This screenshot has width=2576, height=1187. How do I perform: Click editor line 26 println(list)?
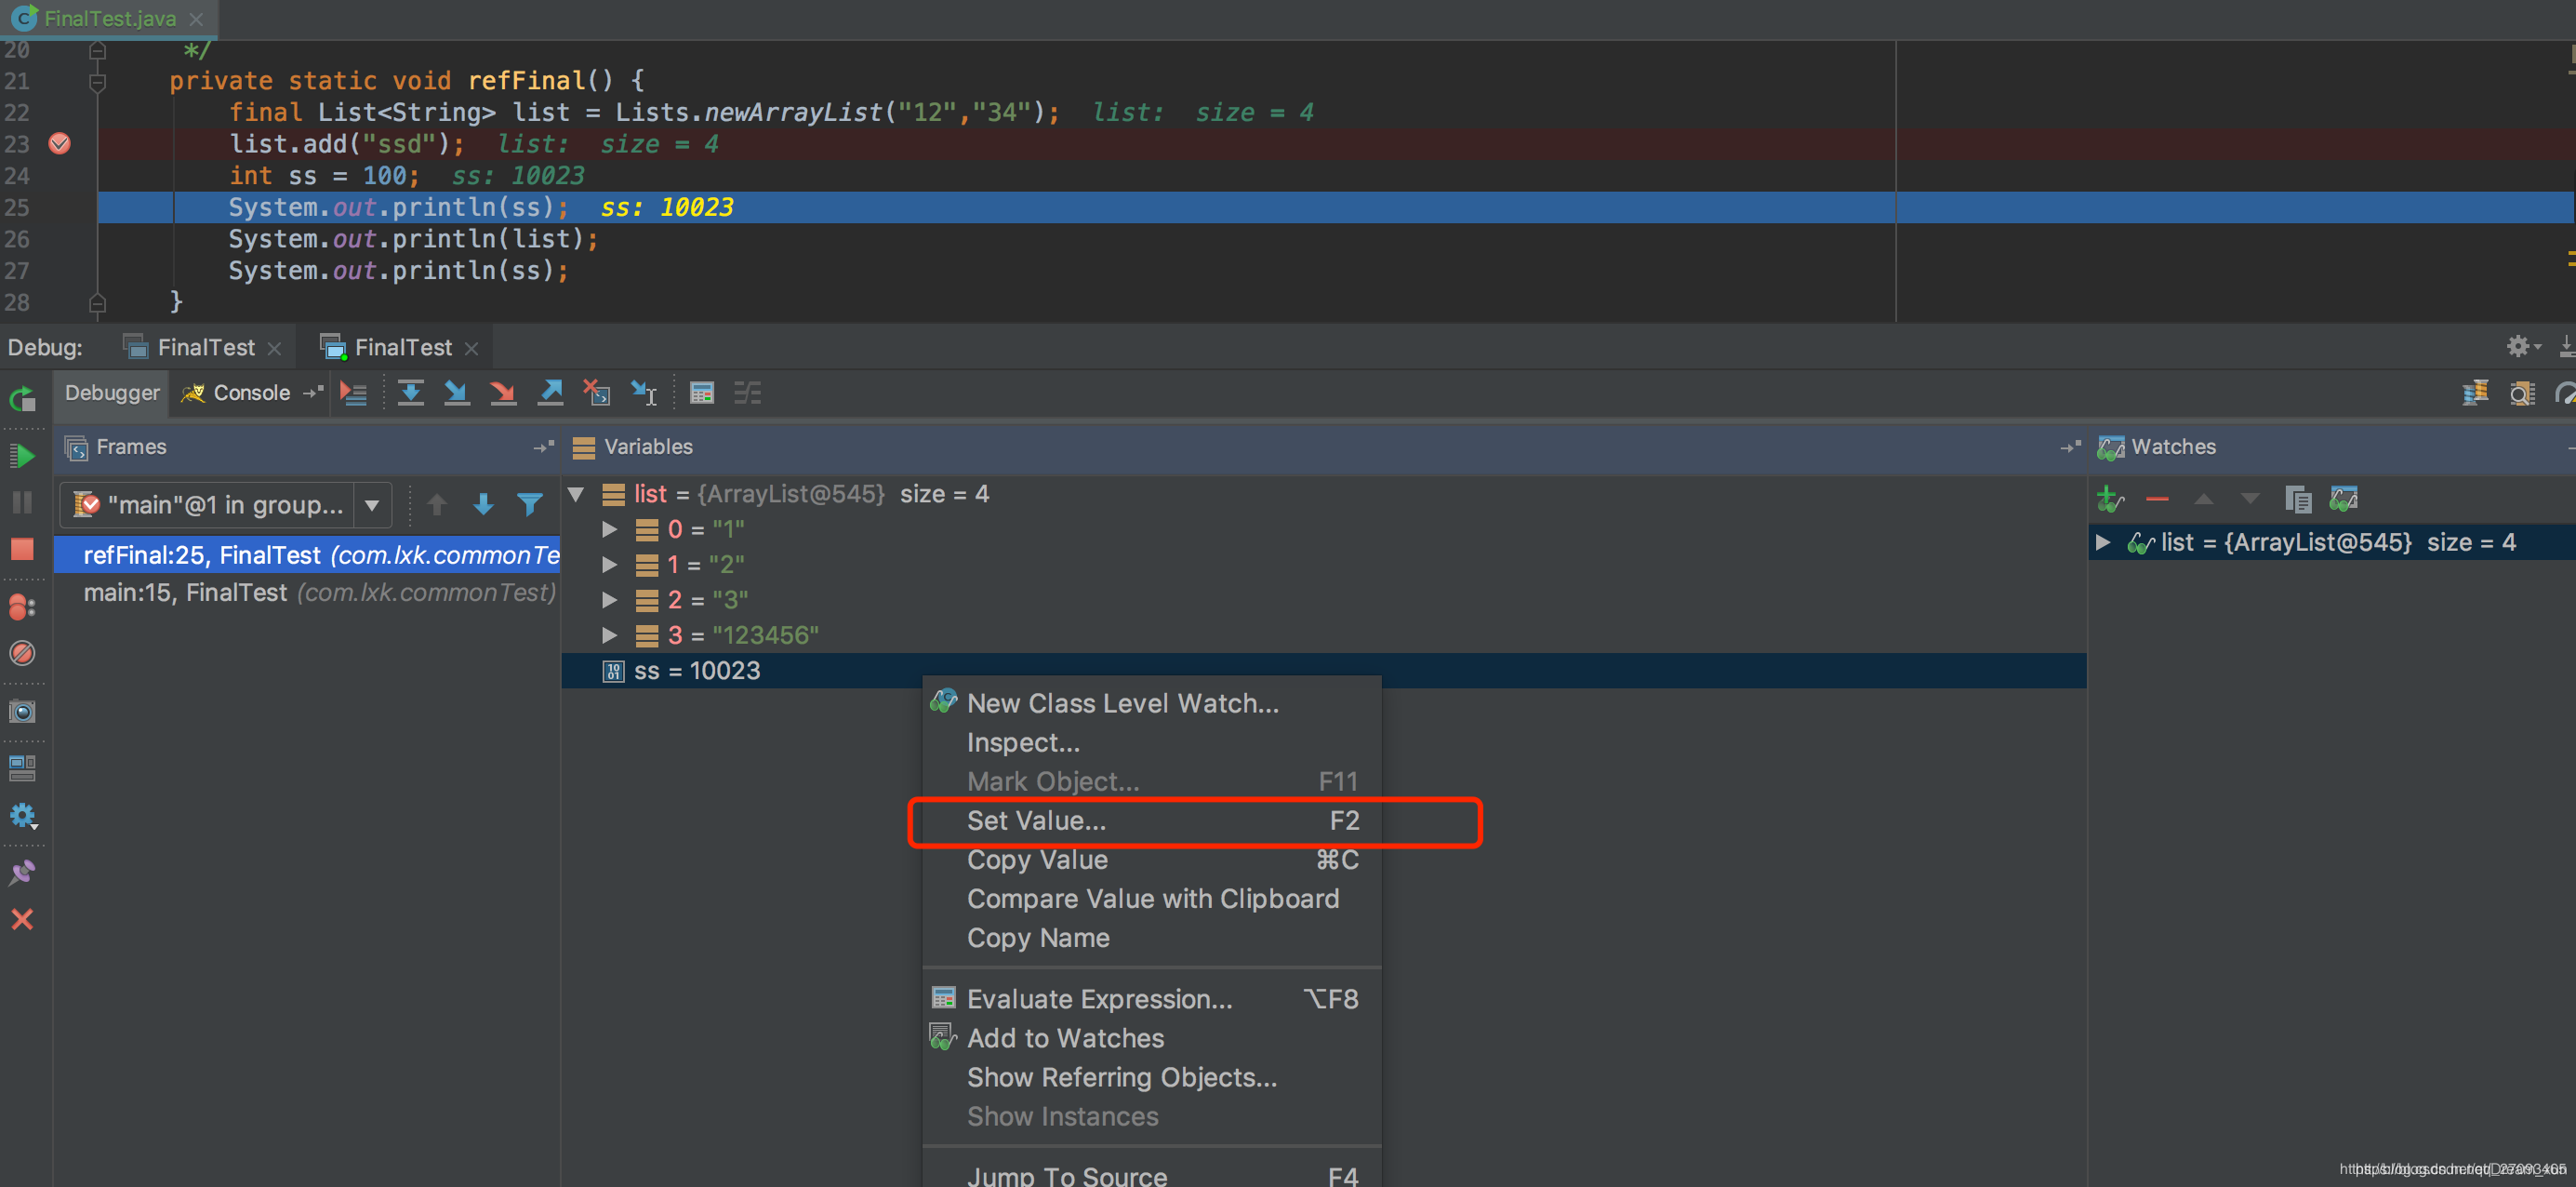[413, 239]
